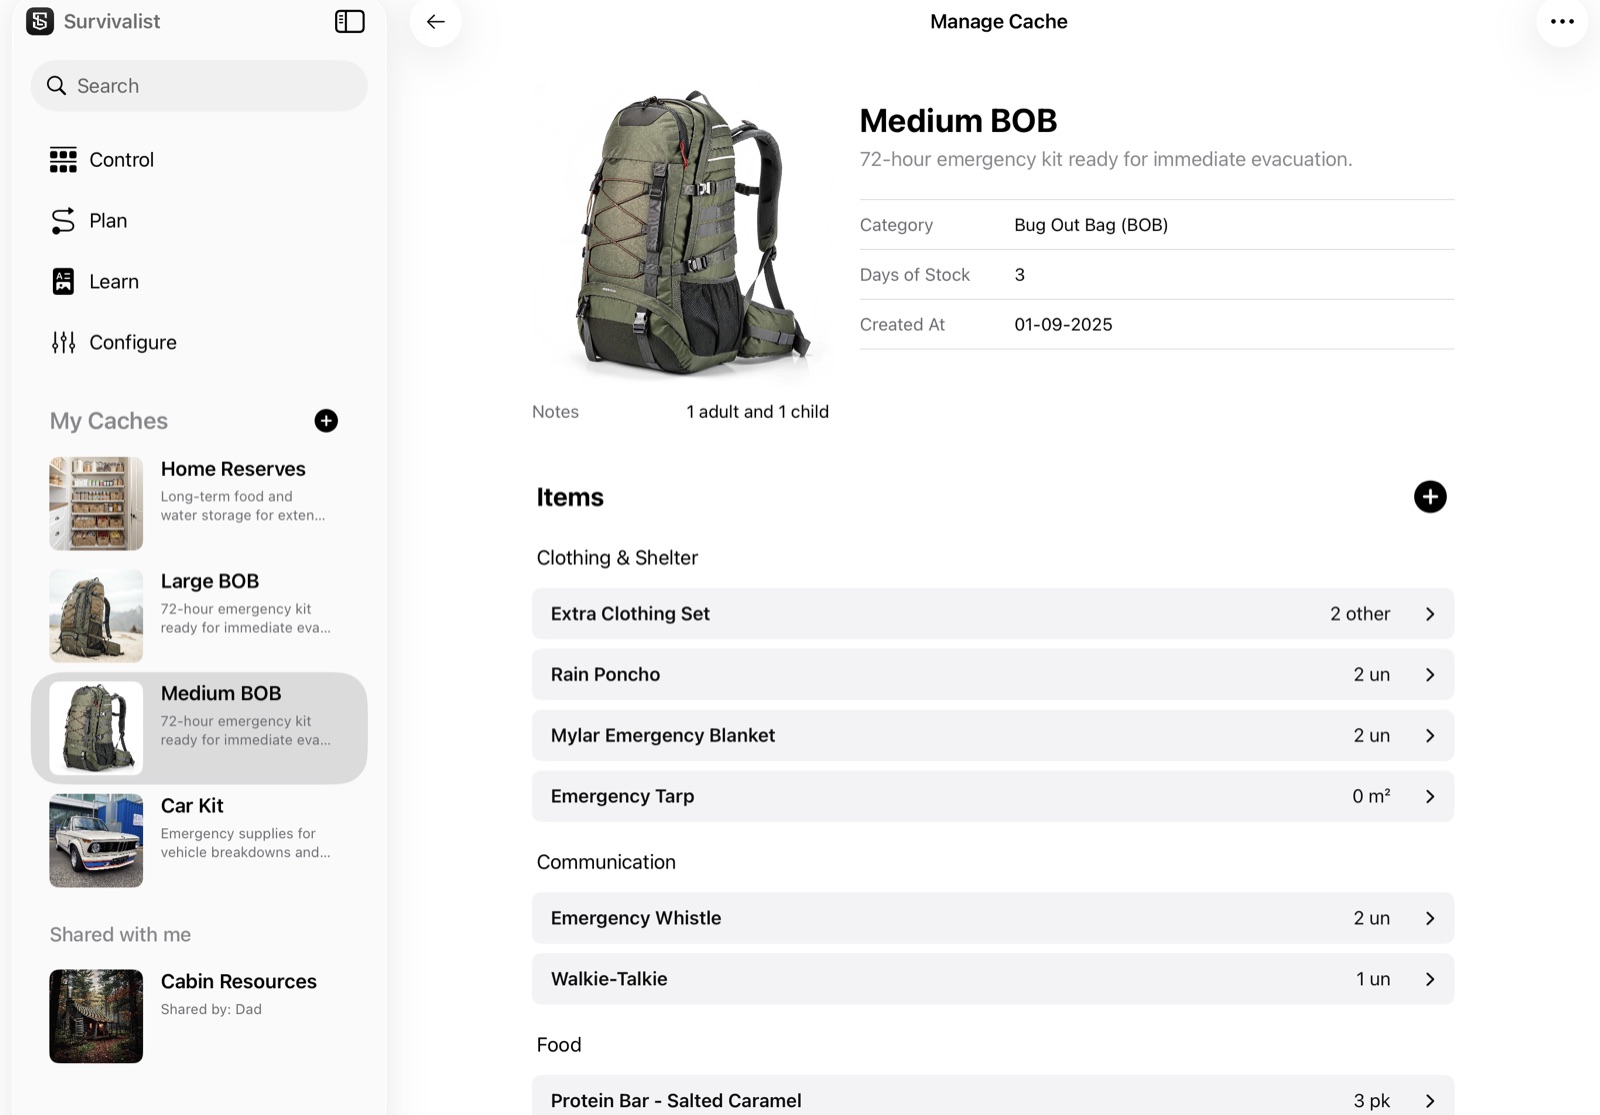This screenshot has width=1600, height=1115.
Task: Click the Days of Stock value 3
Action: 1019,275
